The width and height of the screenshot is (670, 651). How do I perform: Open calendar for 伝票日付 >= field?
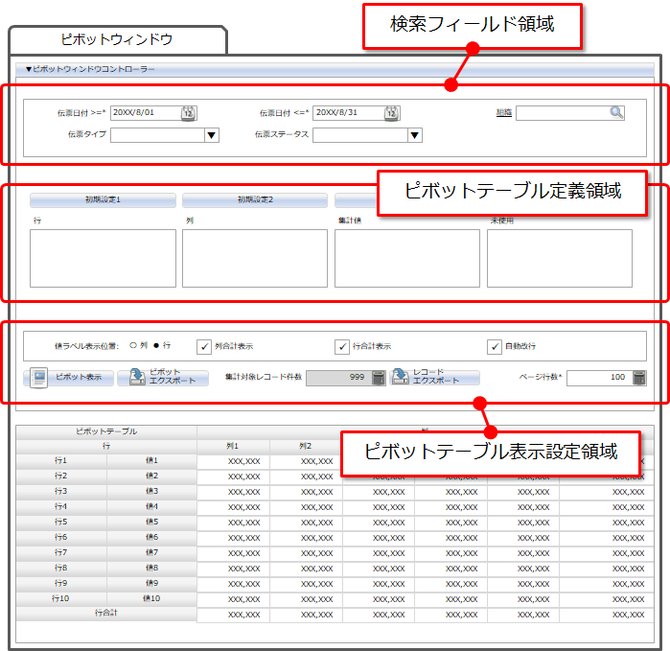pos(188,113)
